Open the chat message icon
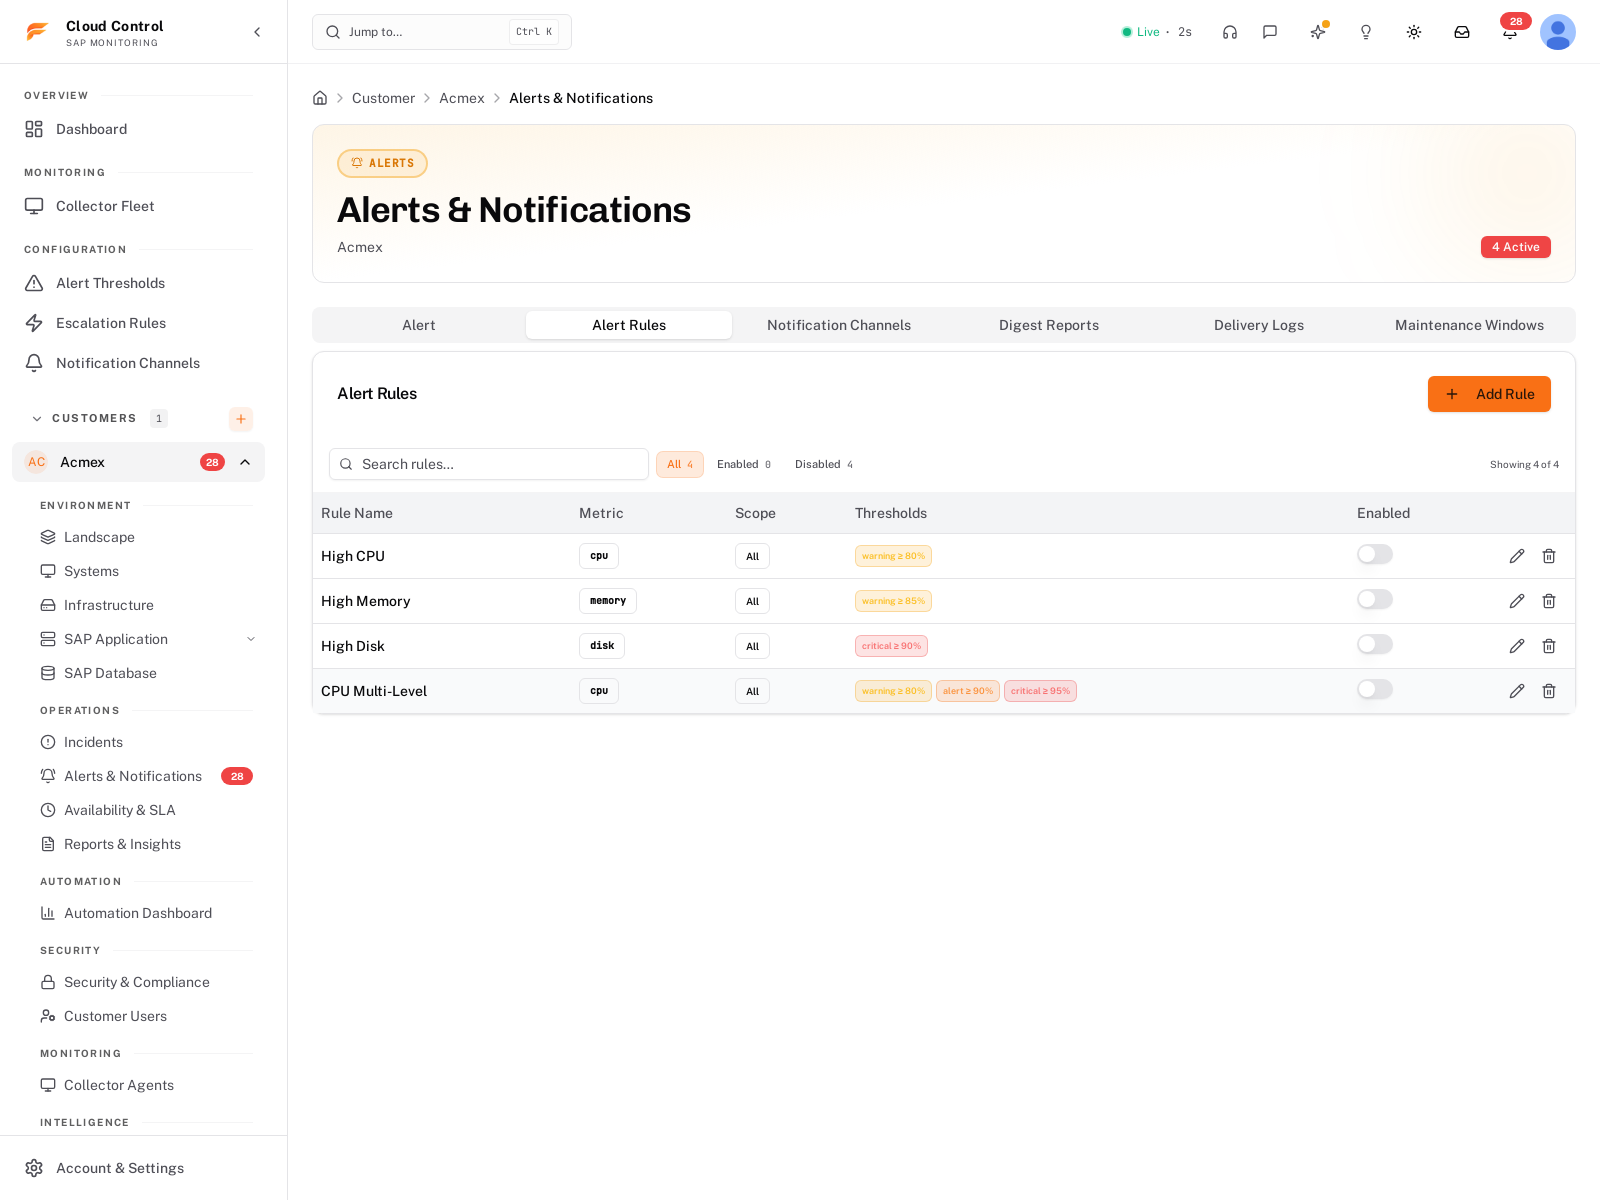The width and height of the screenshot is (1600, 1200). click(x=1270, y=32)
